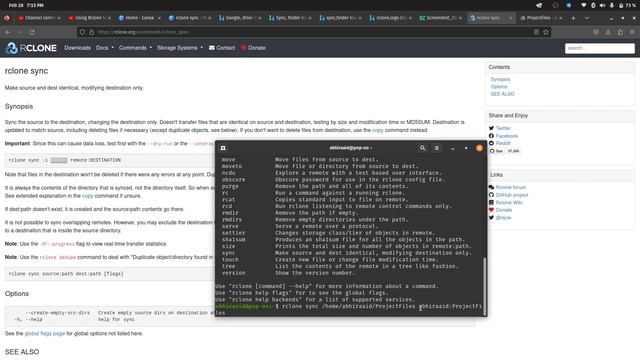Open the Wi-Fi network indicator

point(584,5)
